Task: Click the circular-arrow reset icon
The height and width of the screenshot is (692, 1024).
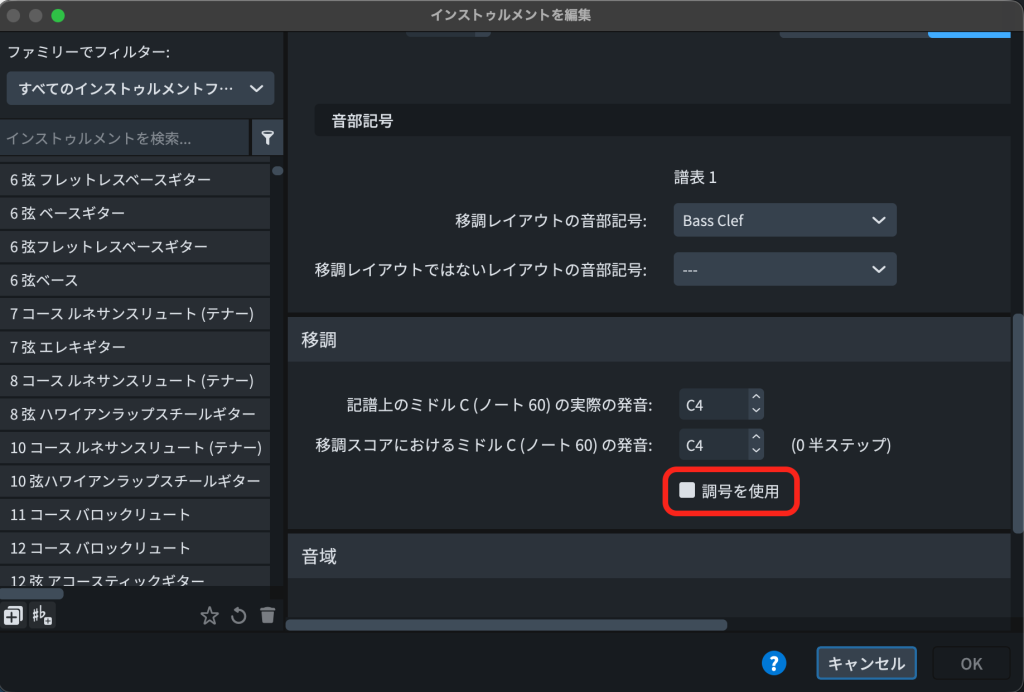Action: (238, 616)
